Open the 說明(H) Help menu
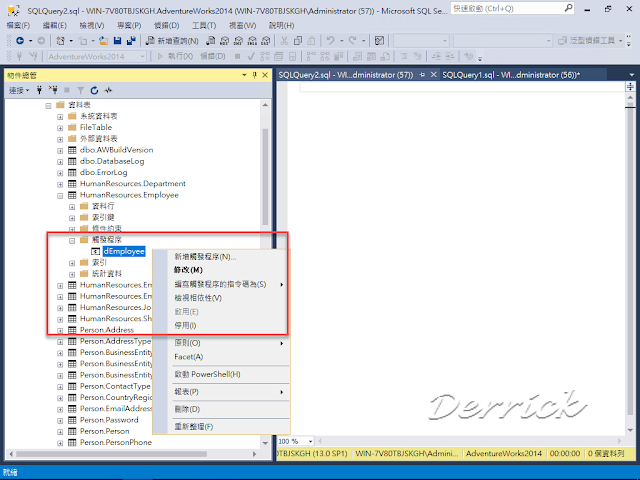 281,25
